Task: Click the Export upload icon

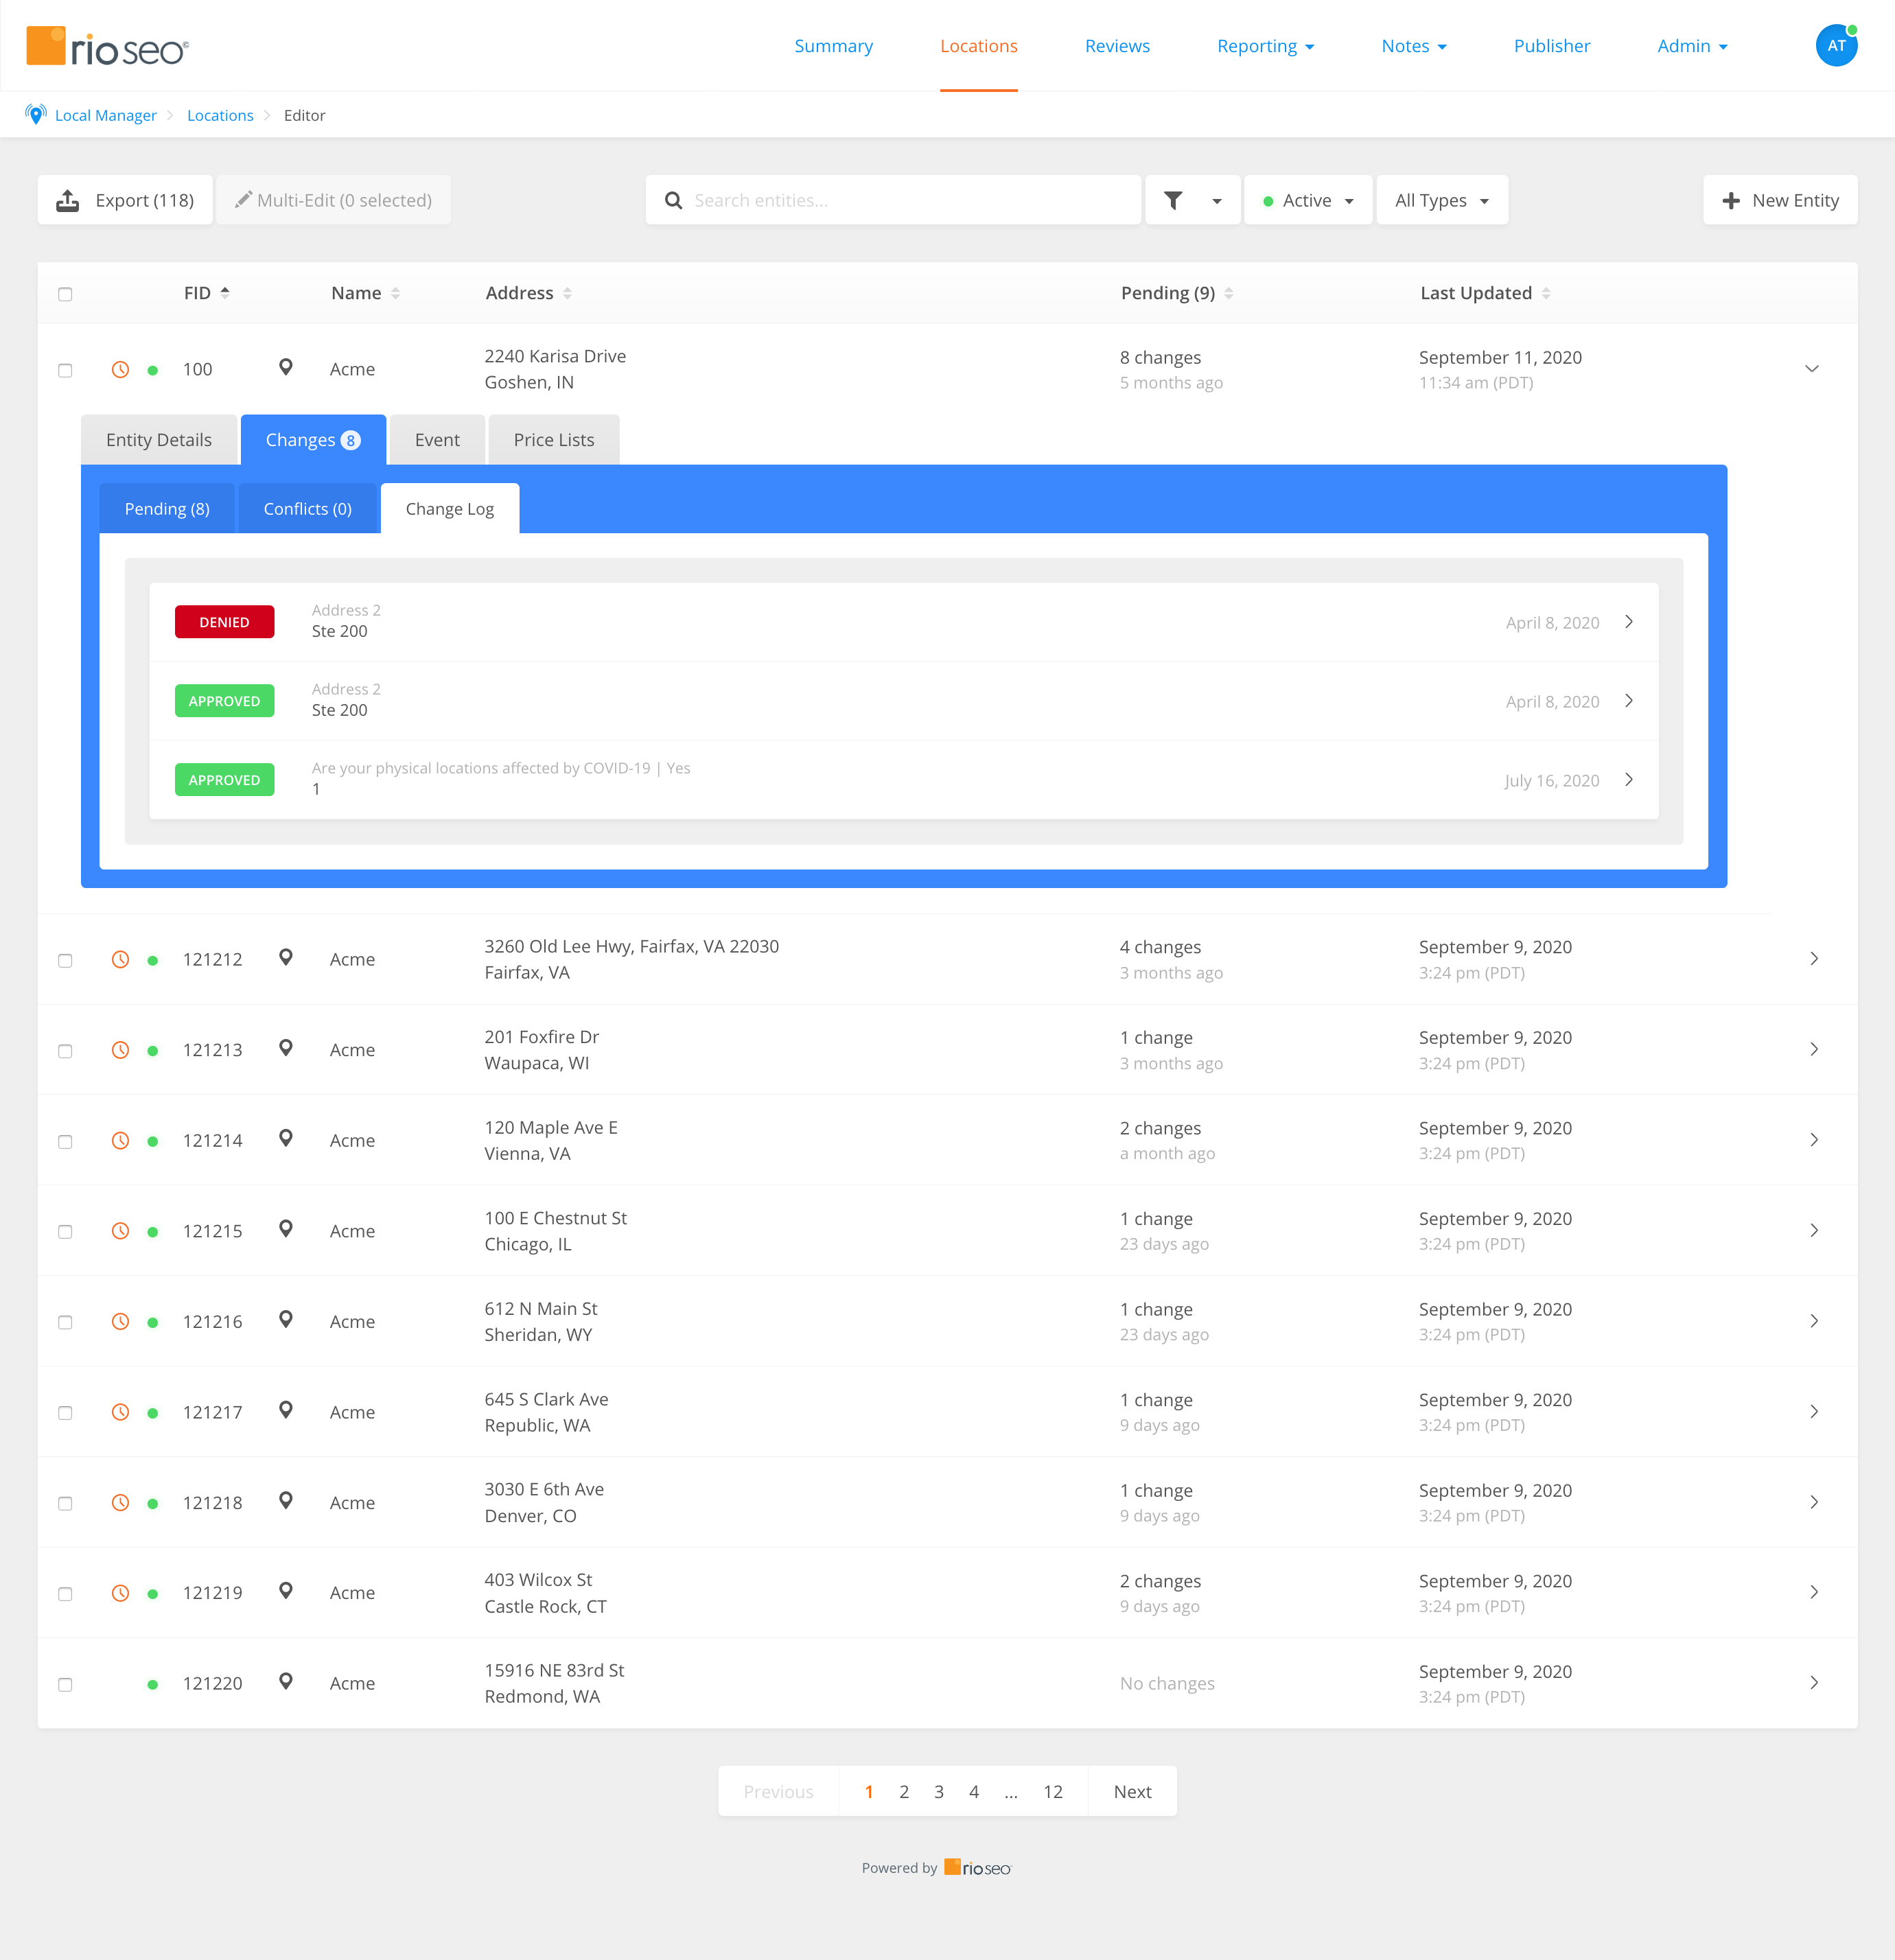Action: (x=67, y=200)
